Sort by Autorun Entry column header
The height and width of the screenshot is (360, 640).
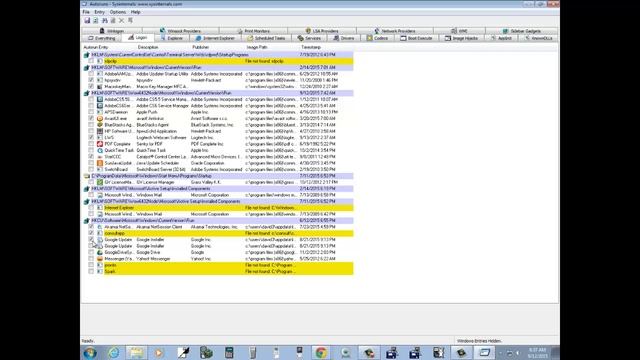96,47
